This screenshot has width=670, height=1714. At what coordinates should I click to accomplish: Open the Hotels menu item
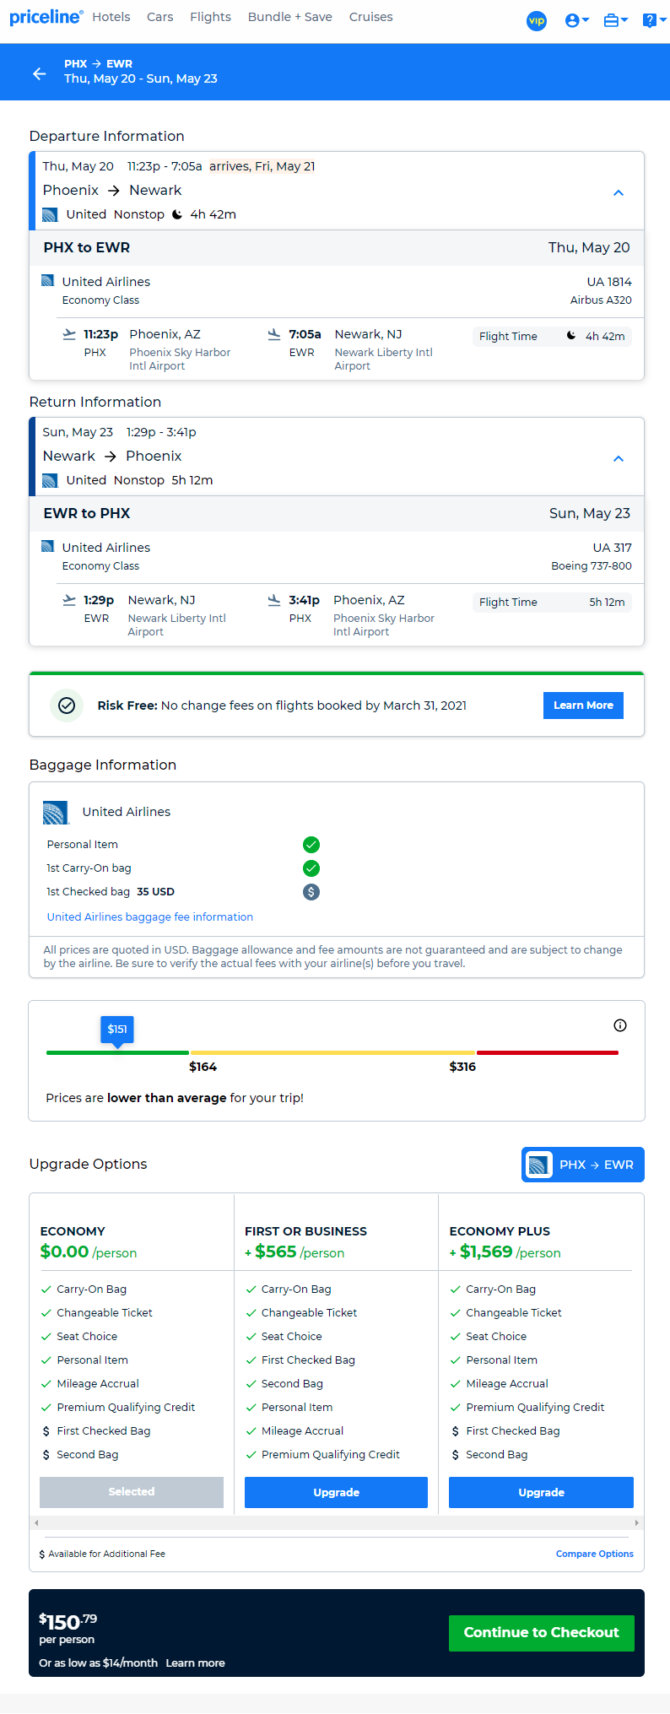(x=111, y=17)
